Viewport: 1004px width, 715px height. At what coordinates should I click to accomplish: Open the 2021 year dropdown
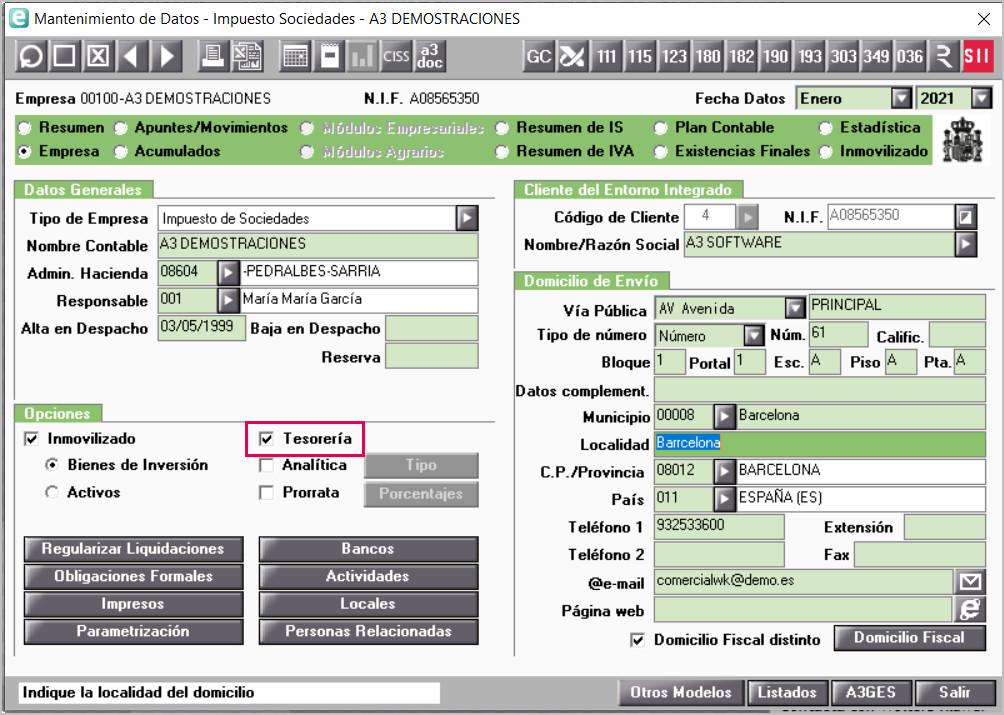point(981,99)
